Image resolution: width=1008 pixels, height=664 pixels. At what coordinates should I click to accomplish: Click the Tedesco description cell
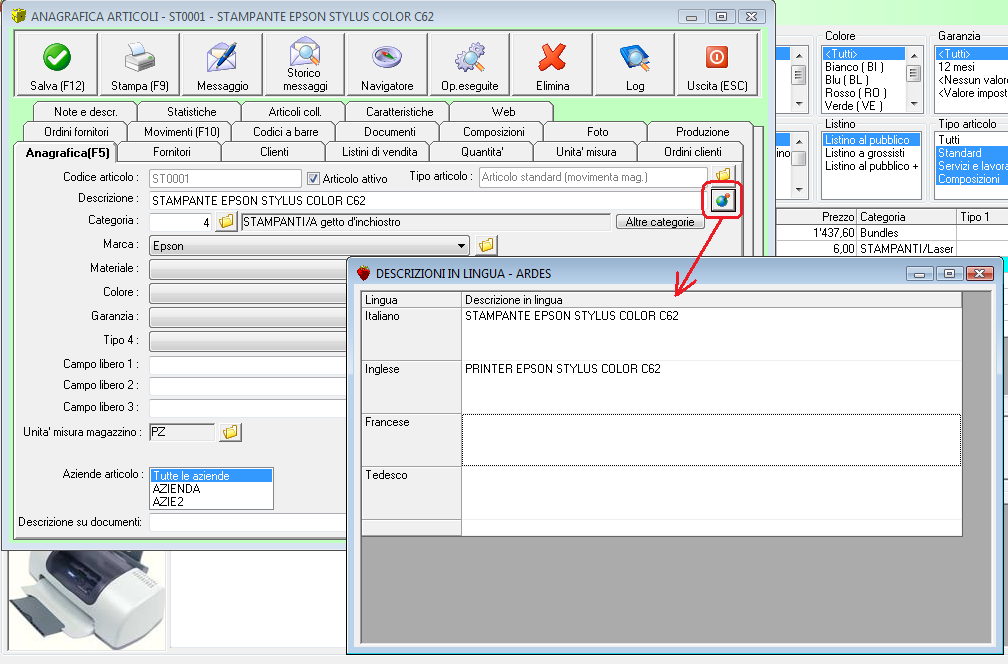click(712, 493)
